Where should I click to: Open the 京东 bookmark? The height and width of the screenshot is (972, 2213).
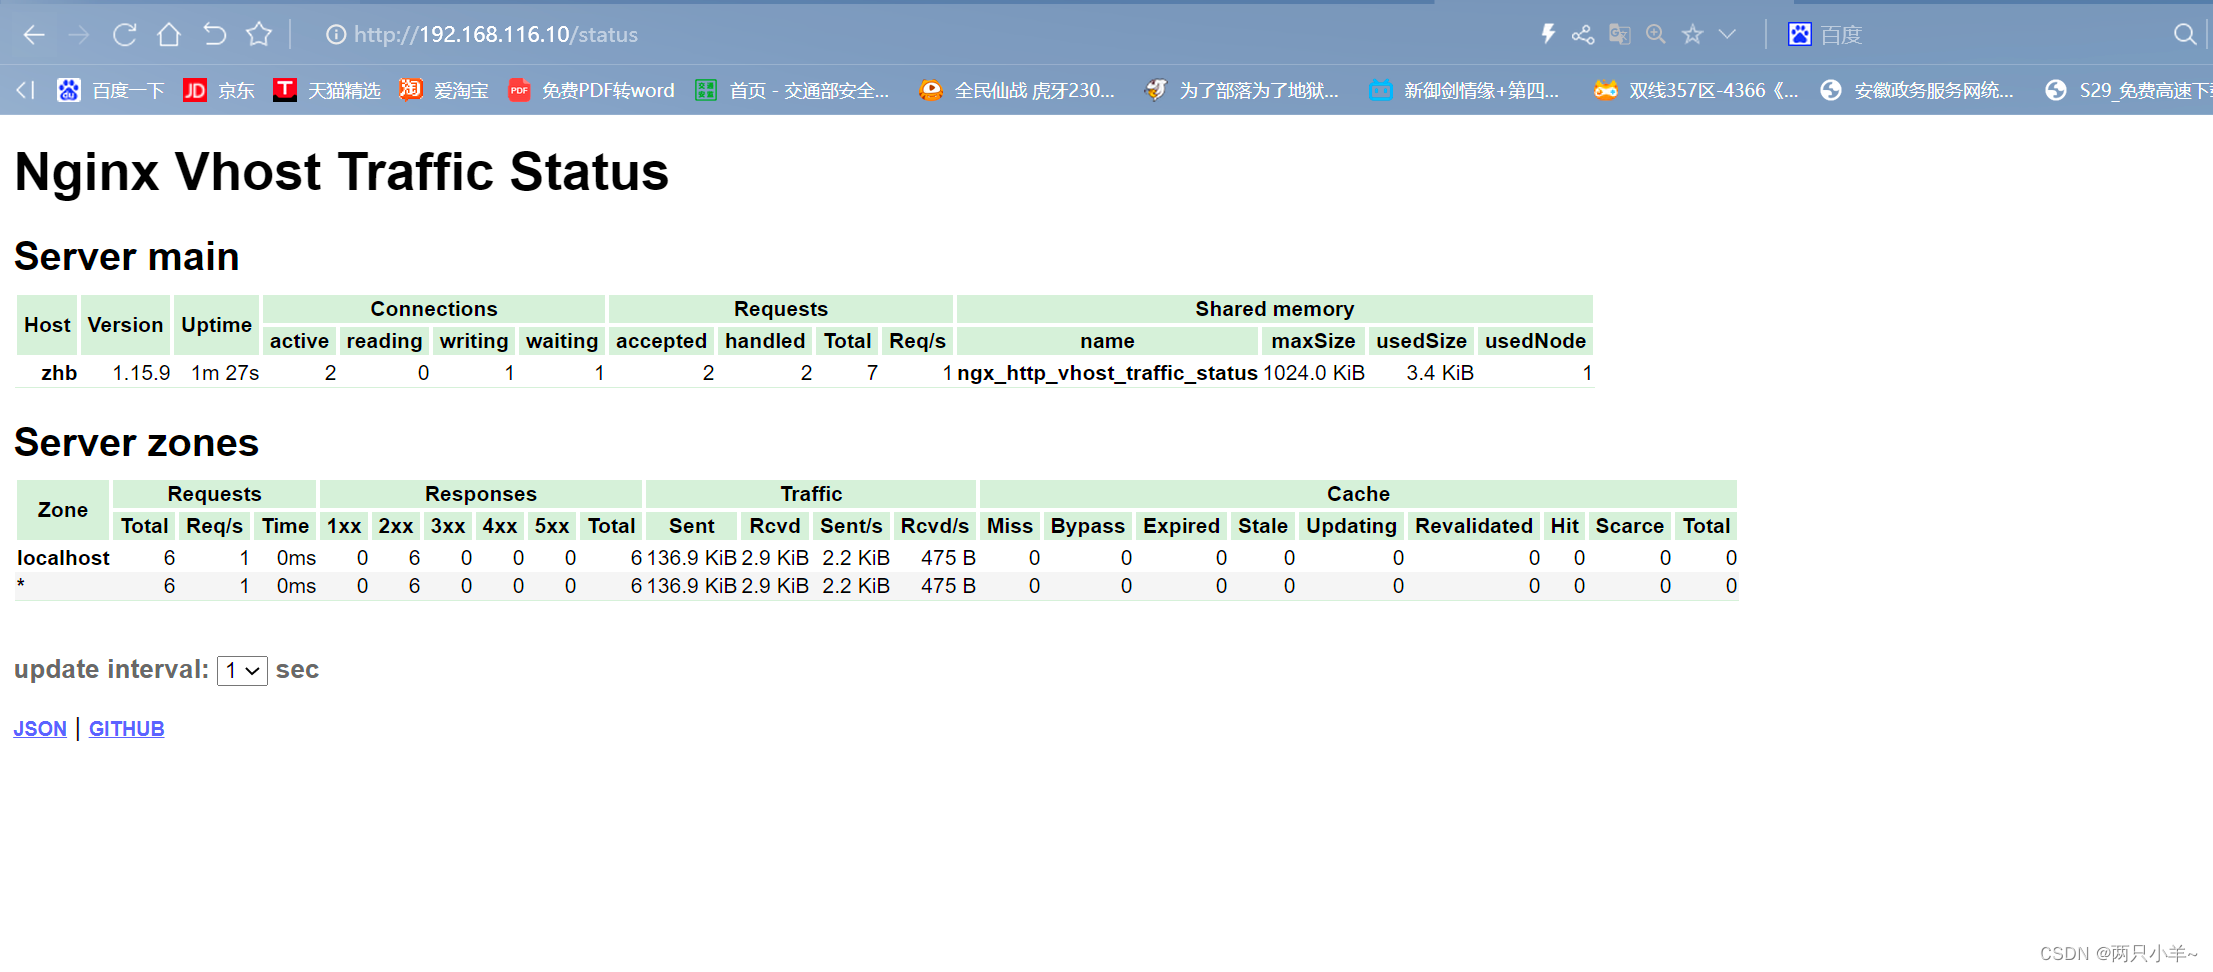pos(219,90)
